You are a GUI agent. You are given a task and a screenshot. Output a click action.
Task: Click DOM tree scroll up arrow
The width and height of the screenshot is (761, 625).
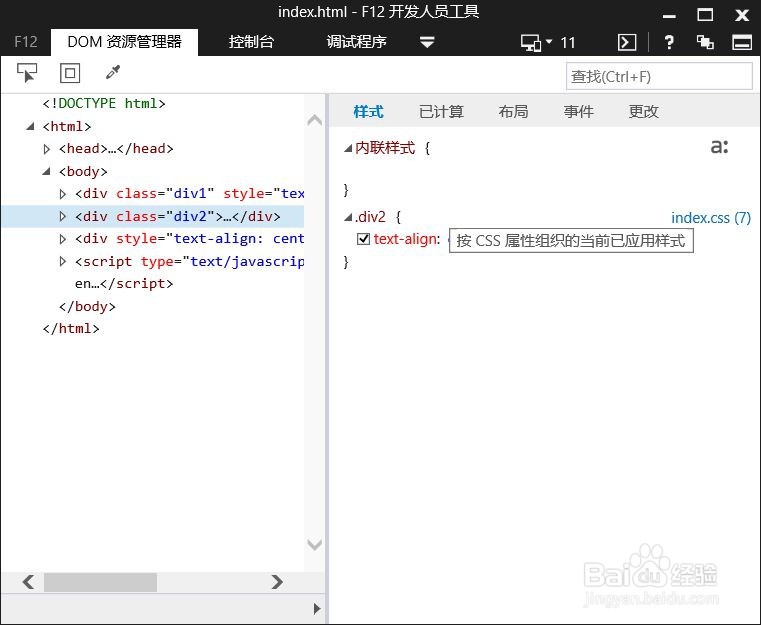coord(315,119)
